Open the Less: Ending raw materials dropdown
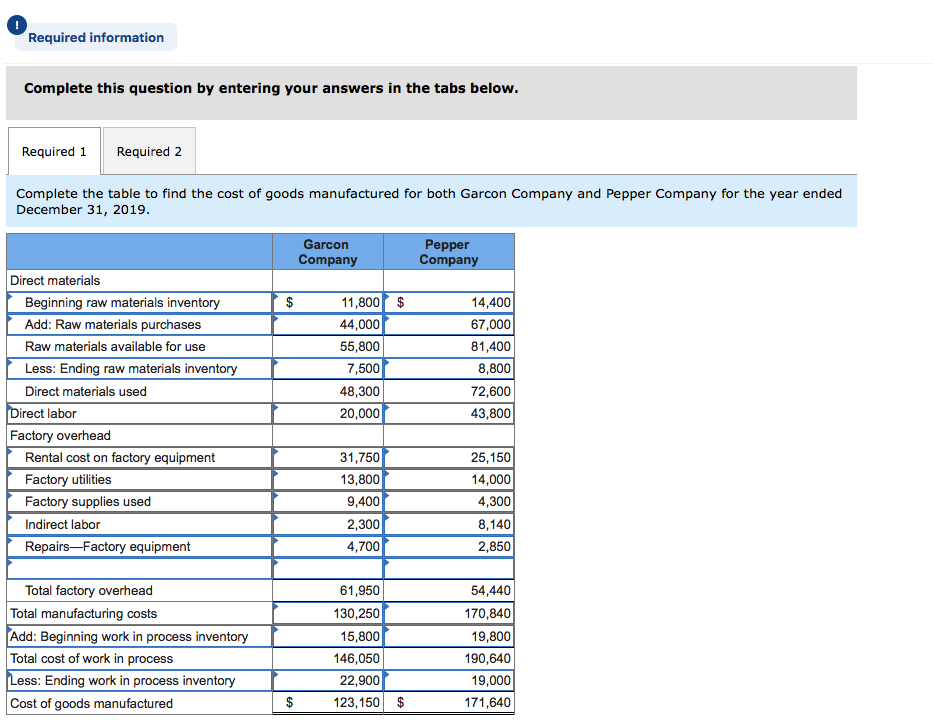This screenshot has height=720, width=933. click(x=139, y=368)
